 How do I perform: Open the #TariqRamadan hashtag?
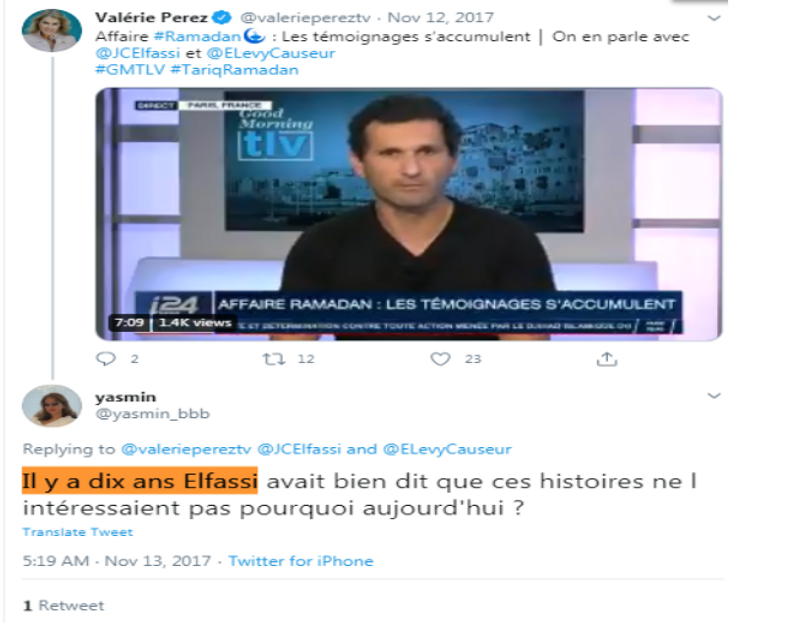click(234, 70)
